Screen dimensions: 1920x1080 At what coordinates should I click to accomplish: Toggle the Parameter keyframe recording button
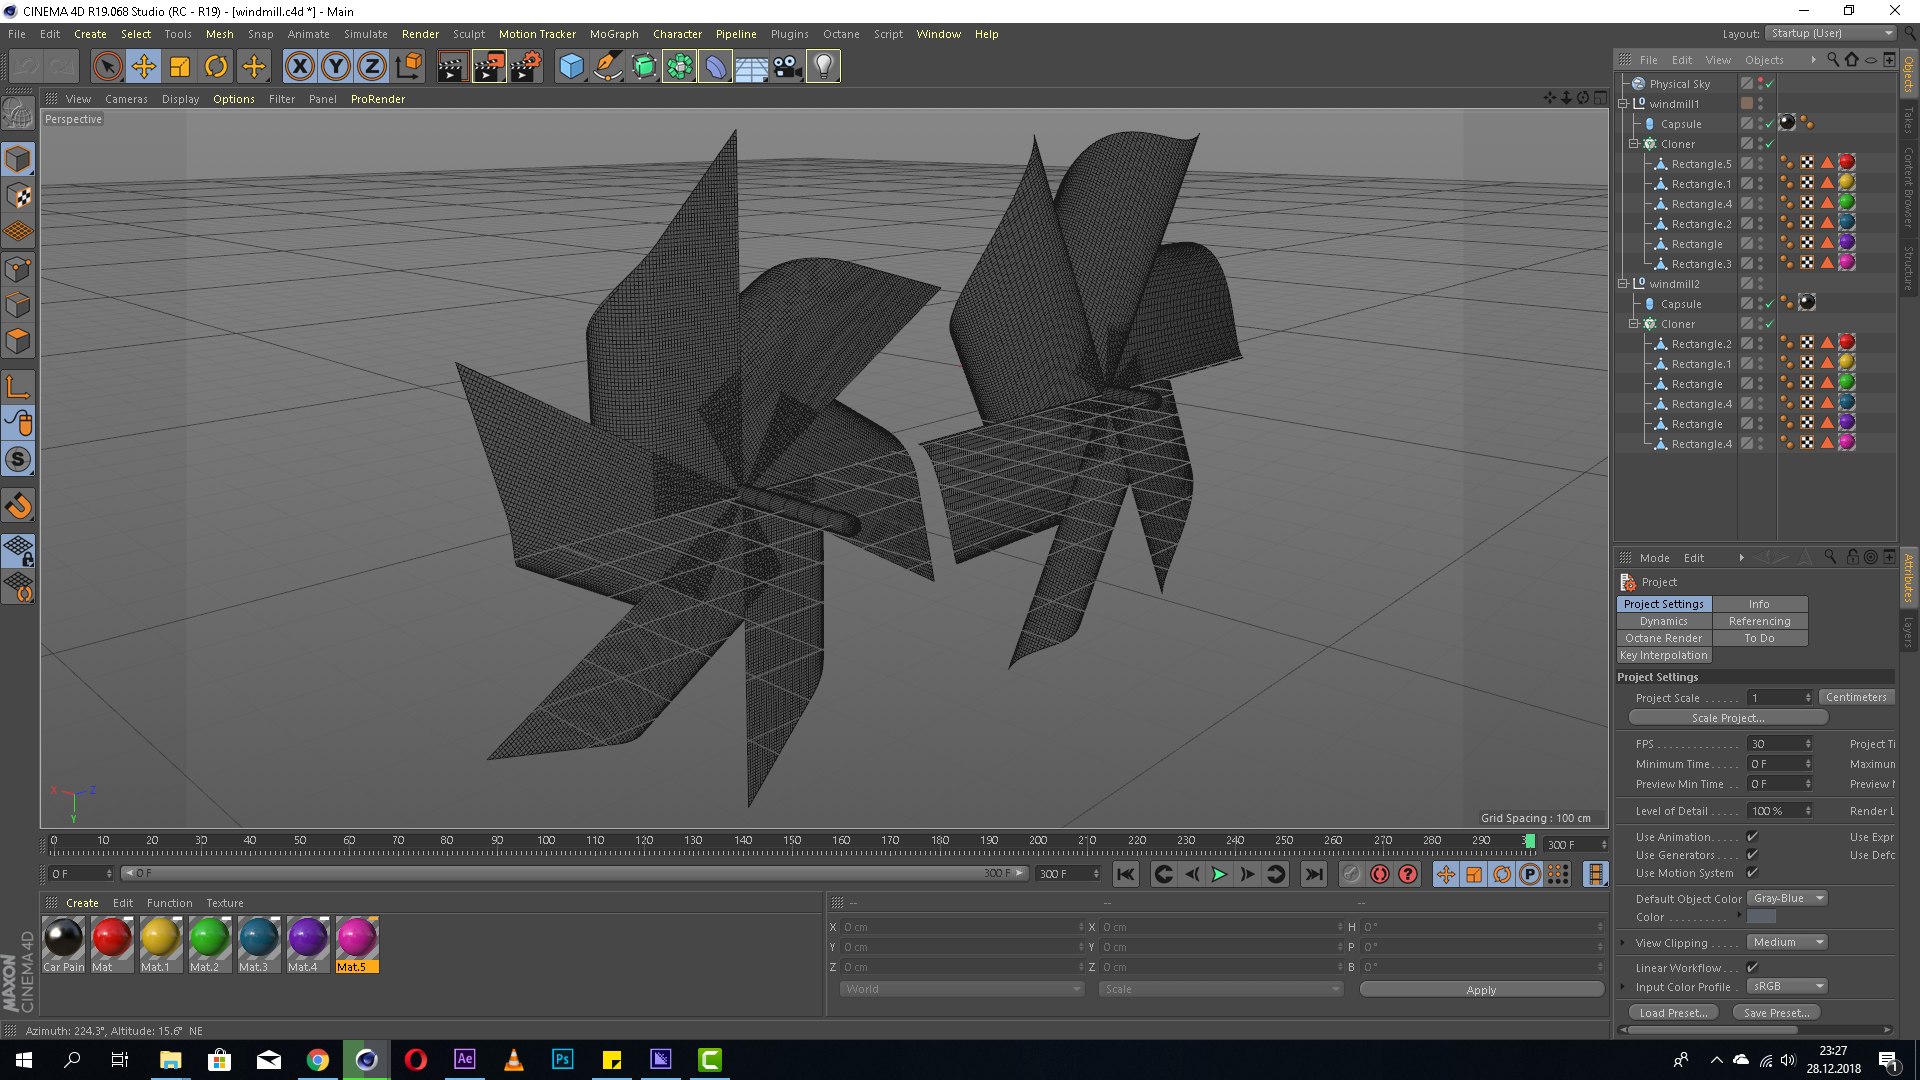(1530, 874)
